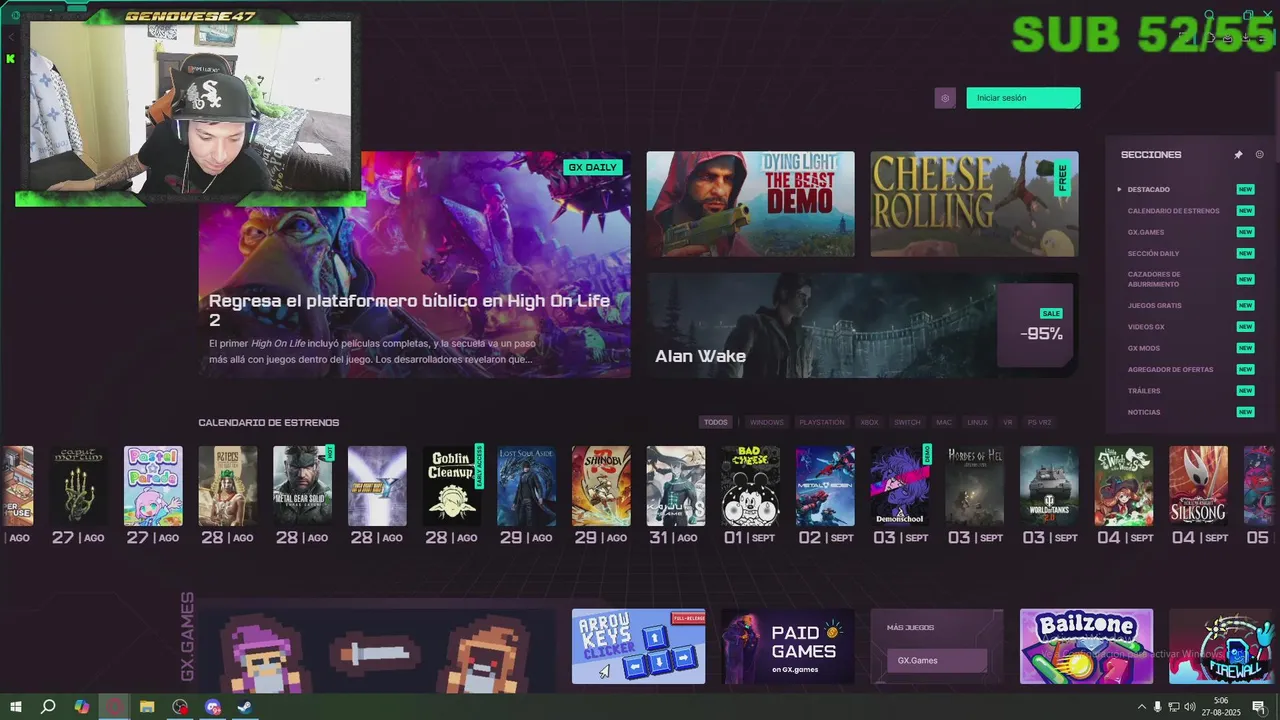Screen dimensions: 1280x720
Task: Click GX.Games button under Más juegos
Action: 937,660
